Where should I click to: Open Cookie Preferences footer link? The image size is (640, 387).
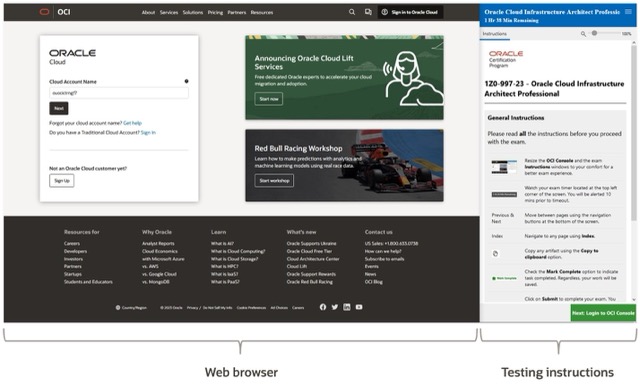[251, 307]
